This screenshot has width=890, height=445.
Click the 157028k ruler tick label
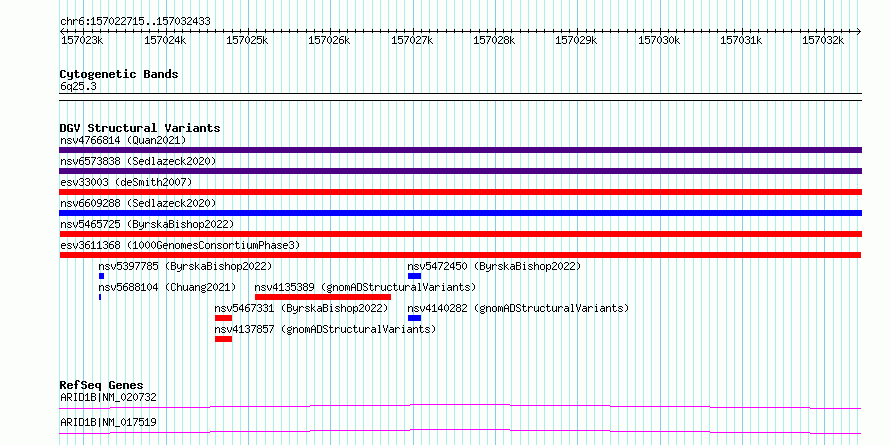click(x=494, y=41)
